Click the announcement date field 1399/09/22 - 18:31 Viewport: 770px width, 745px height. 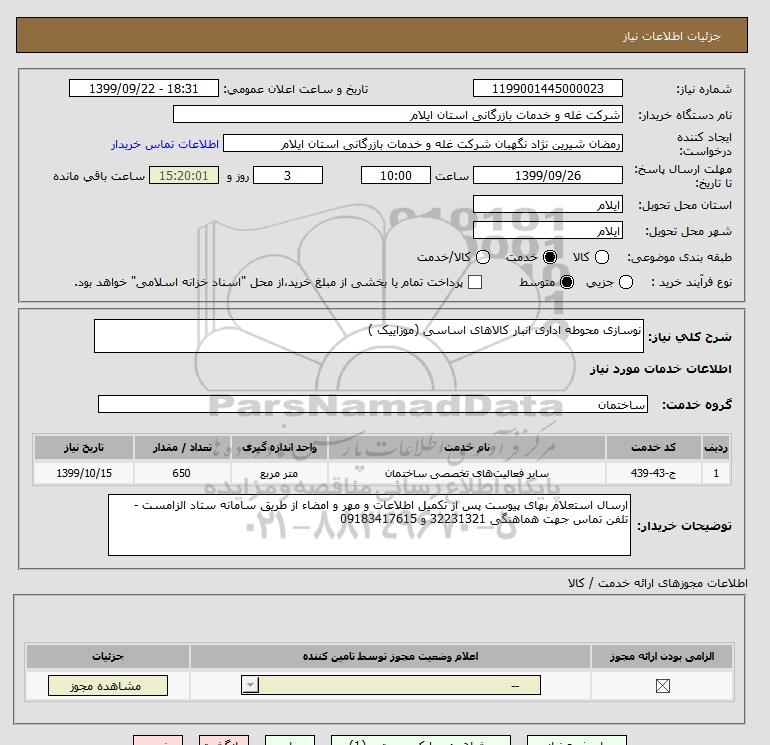tap(143, 88)
